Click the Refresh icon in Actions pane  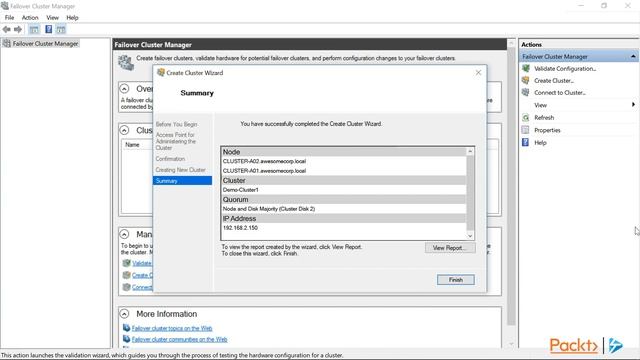tap(526, 118)
